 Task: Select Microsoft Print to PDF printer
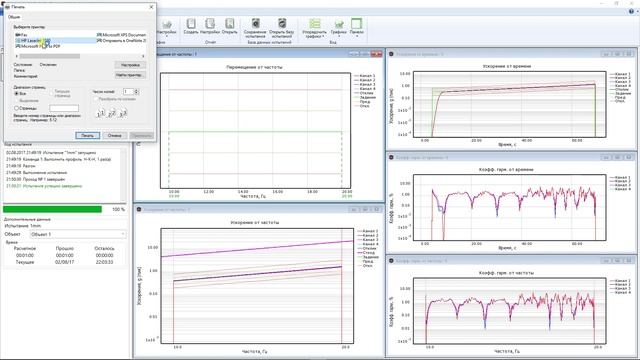[38, 46]
